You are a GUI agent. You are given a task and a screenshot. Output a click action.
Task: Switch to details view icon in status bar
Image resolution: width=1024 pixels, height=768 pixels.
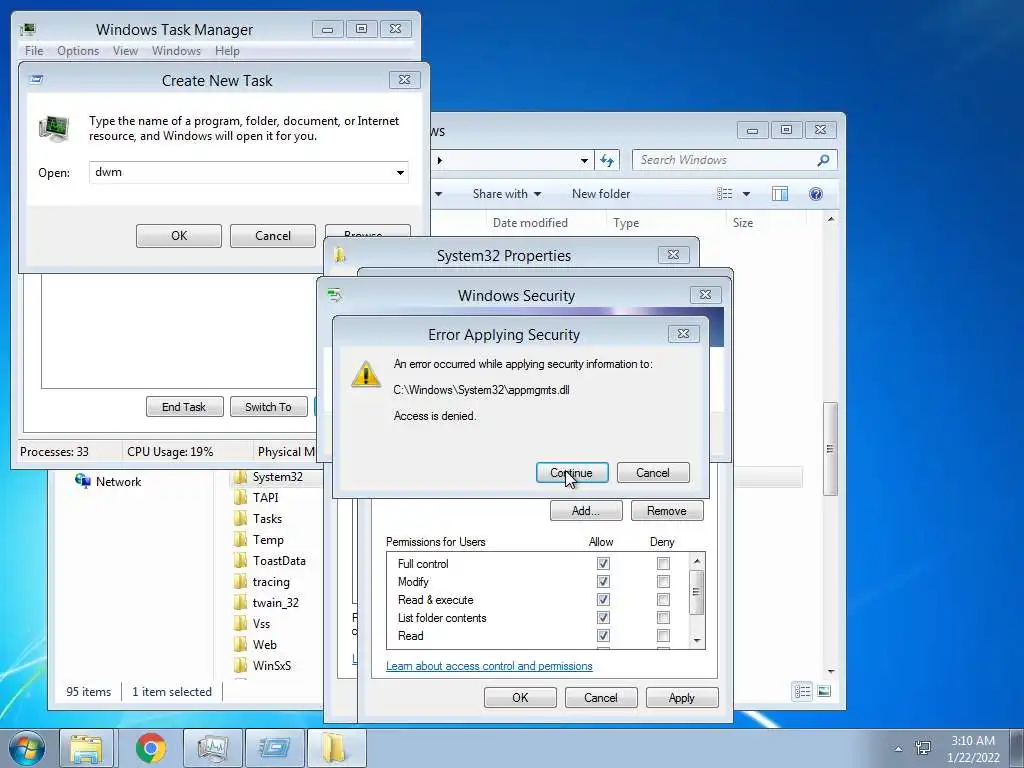803,691
